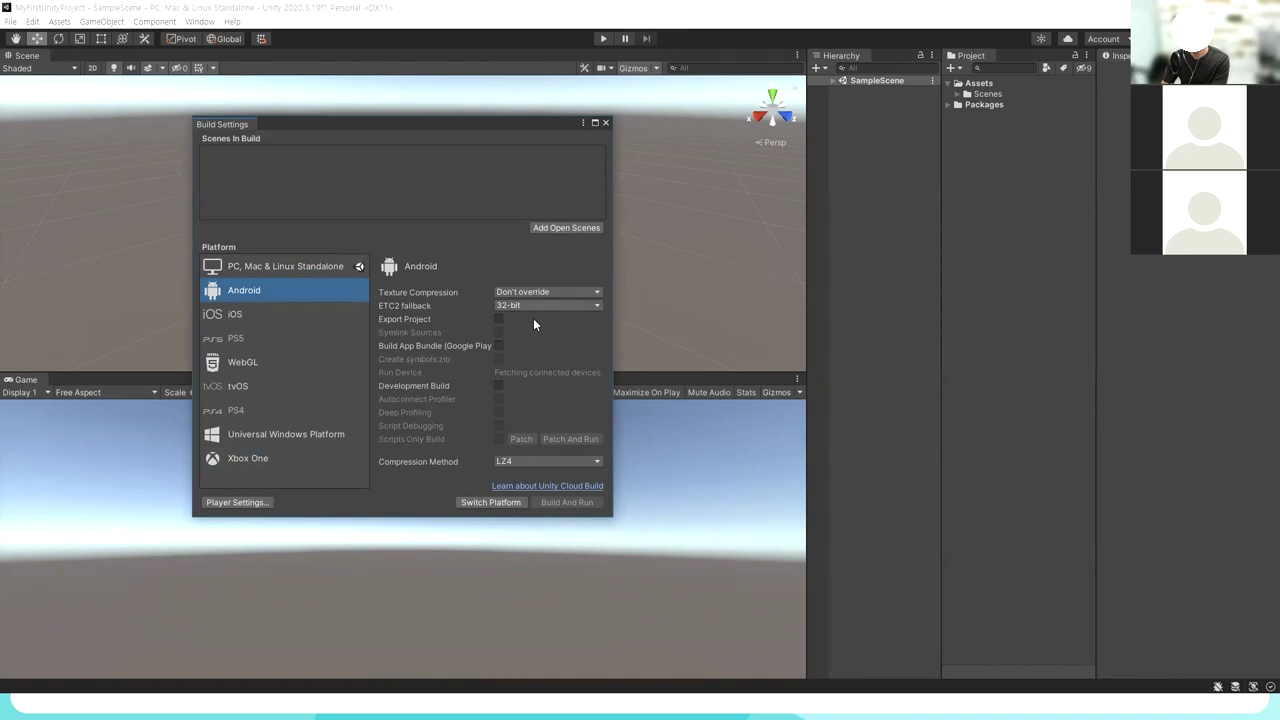This screenshot has width=1280, height=720.
Task: Select the WebGL platform
Action: tap(284, 362)
